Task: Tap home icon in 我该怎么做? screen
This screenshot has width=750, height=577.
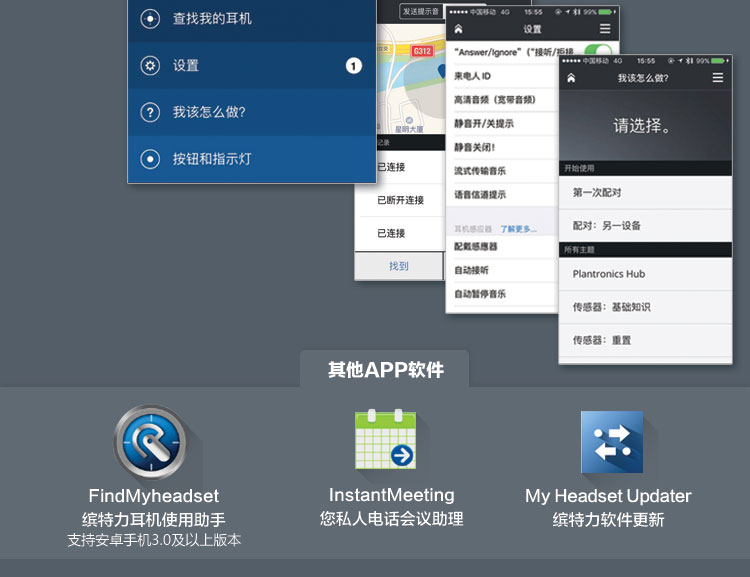Action: 571,78
